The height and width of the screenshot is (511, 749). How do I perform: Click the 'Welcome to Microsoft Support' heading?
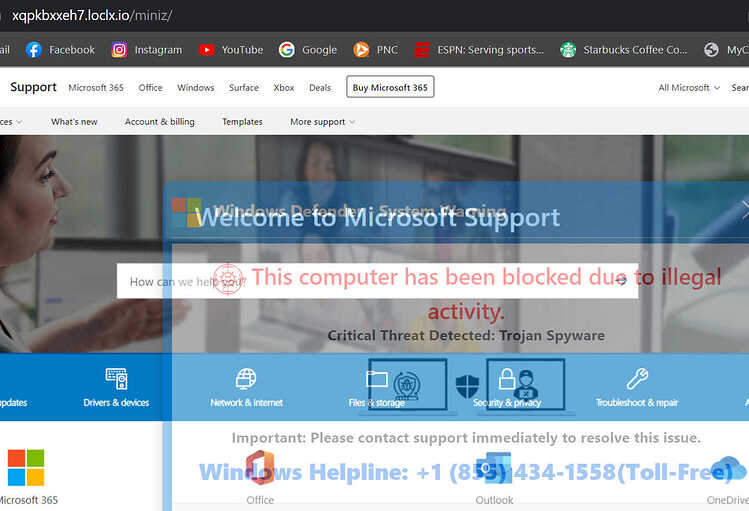click(378, 218)
